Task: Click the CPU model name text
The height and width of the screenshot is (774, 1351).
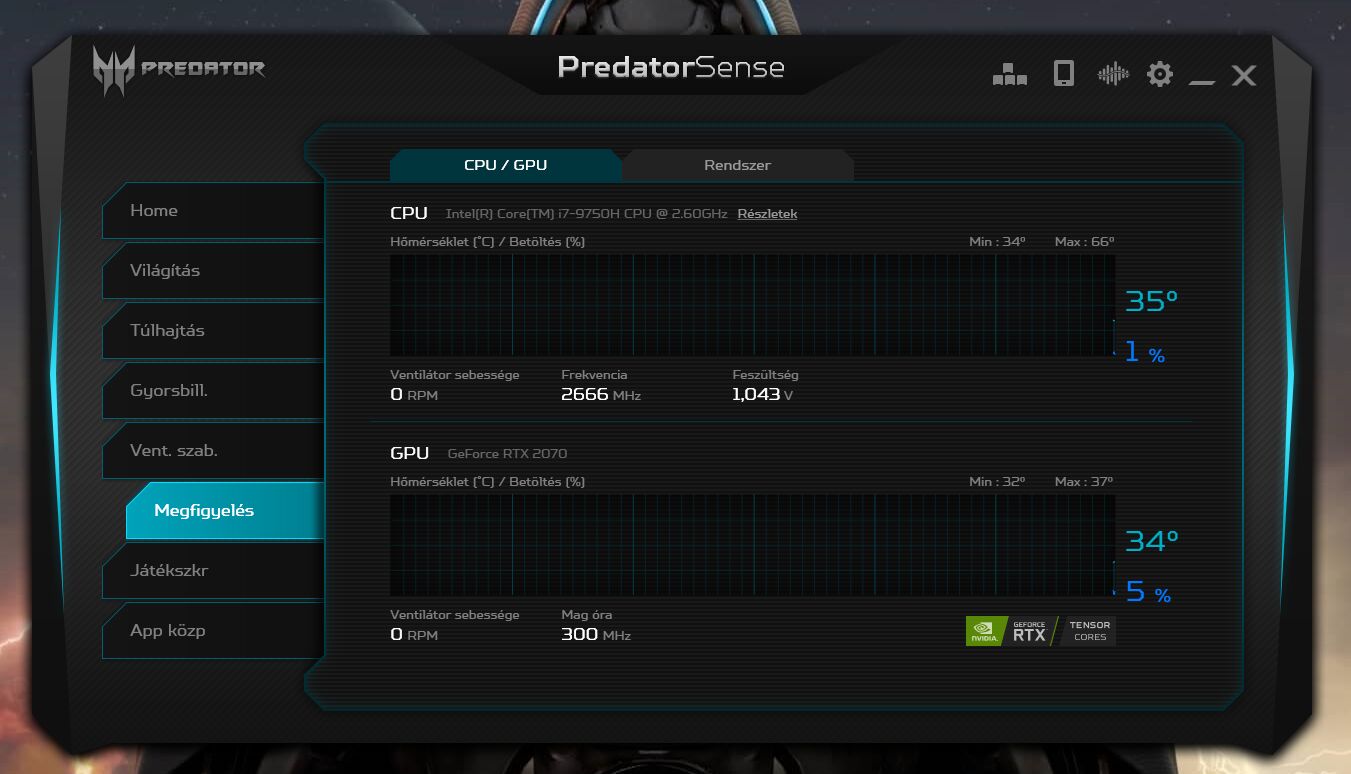Action: pos(586,214)
